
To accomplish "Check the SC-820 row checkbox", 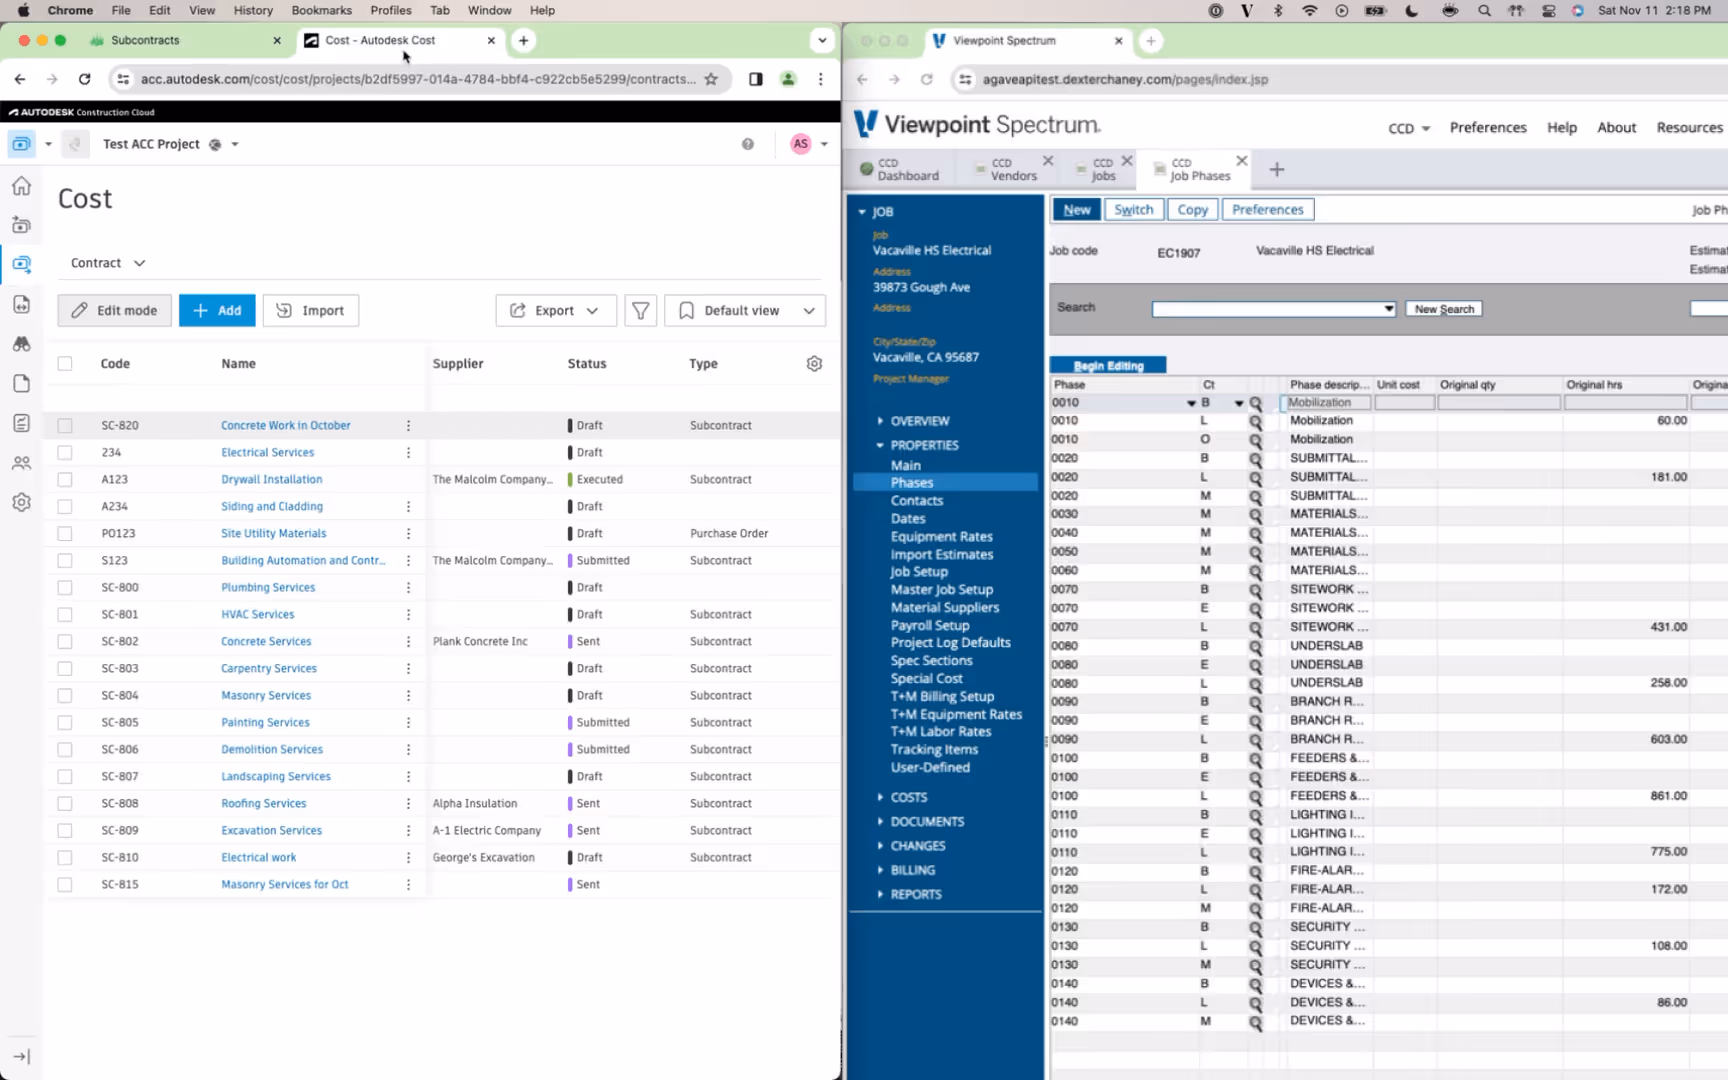I will tap(65, 425).
